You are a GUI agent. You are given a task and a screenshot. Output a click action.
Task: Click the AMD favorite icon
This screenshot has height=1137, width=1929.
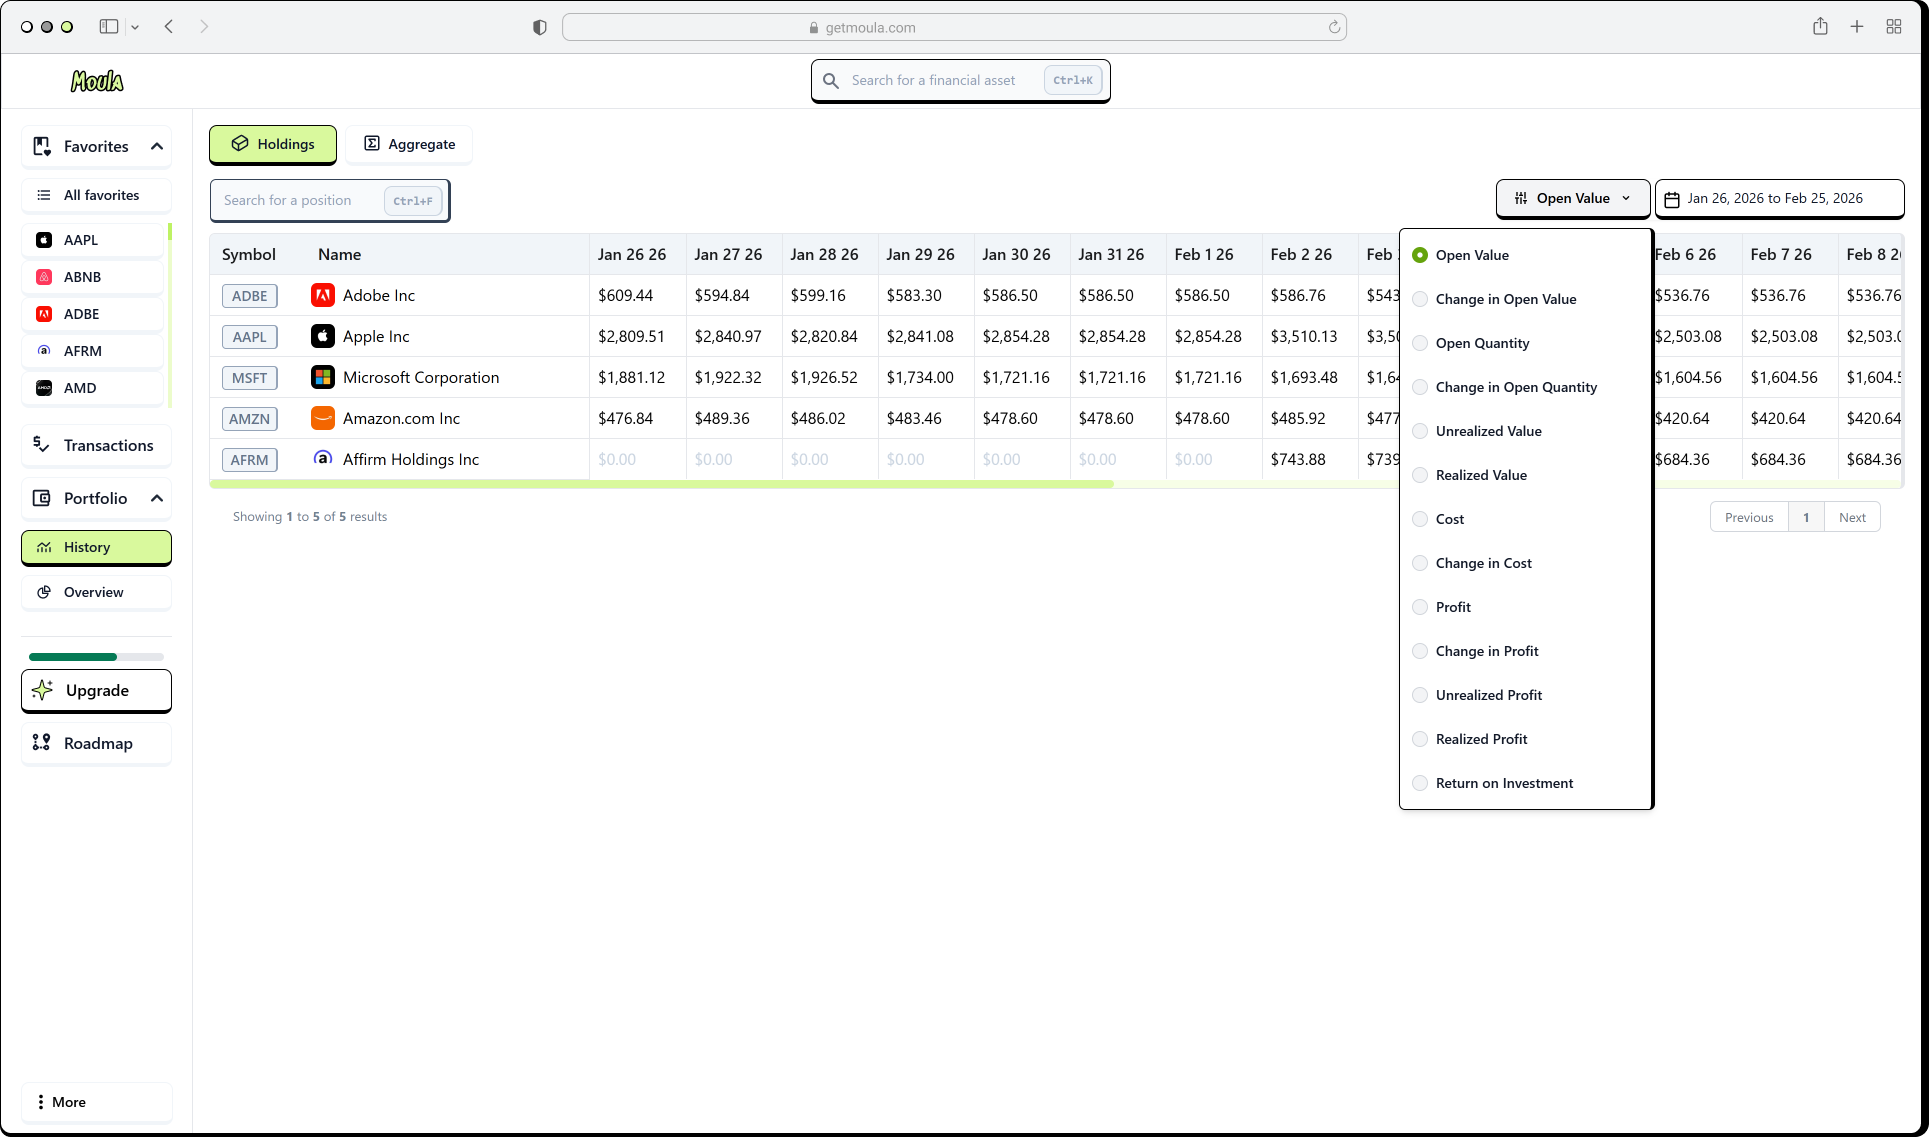point(44,388)
